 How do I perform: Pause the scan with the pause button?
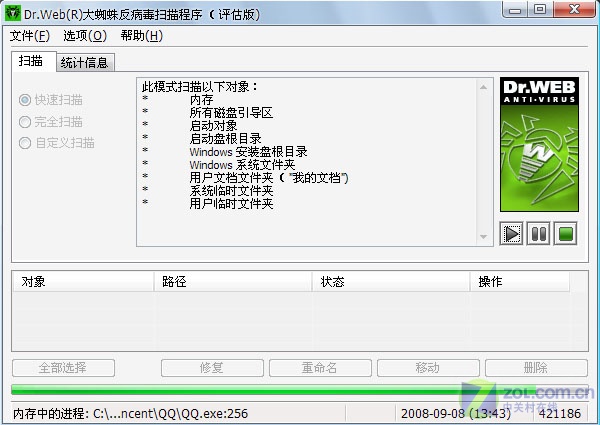click(x=539, y=234)
